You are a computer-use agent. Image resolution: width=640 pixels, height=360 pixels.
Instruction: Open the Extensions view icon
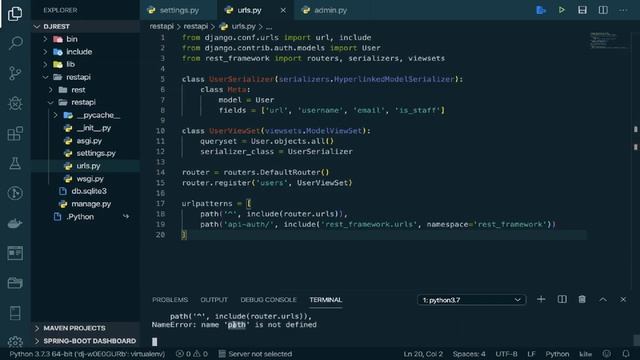pyautogui.click(x=15, y=133)
